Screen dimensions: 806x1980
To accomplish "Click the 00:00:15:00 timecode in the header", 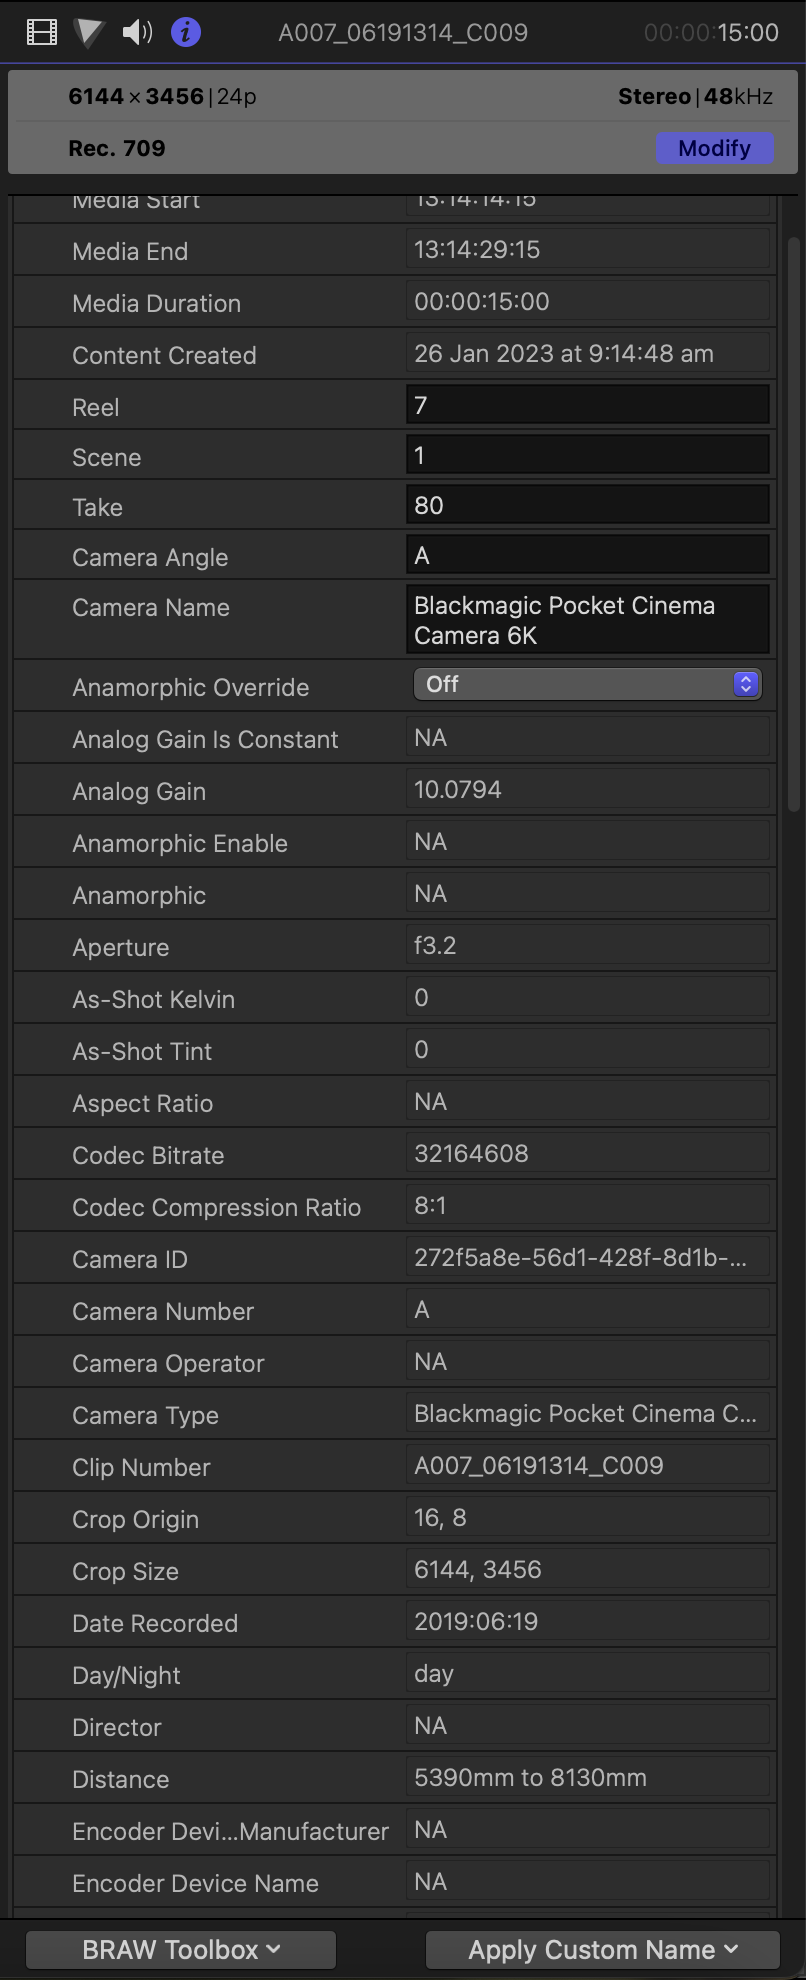I will (711, 33).
